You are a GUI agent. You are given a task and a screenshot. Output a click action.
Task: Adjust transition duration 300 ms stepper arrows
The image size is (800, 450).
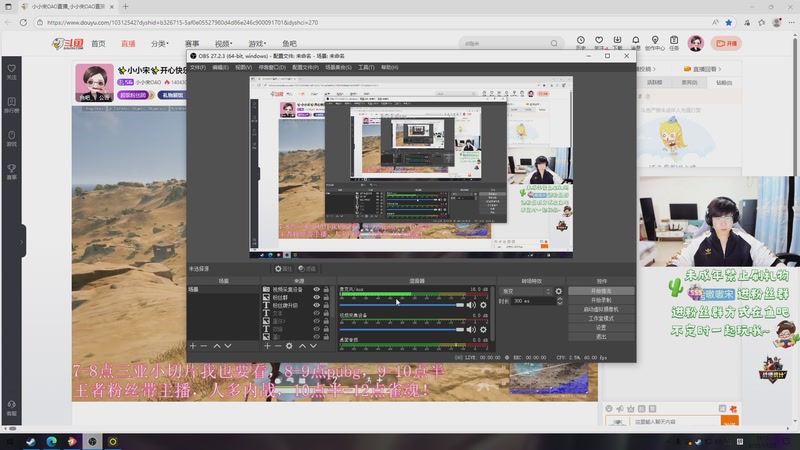(560, 301)
